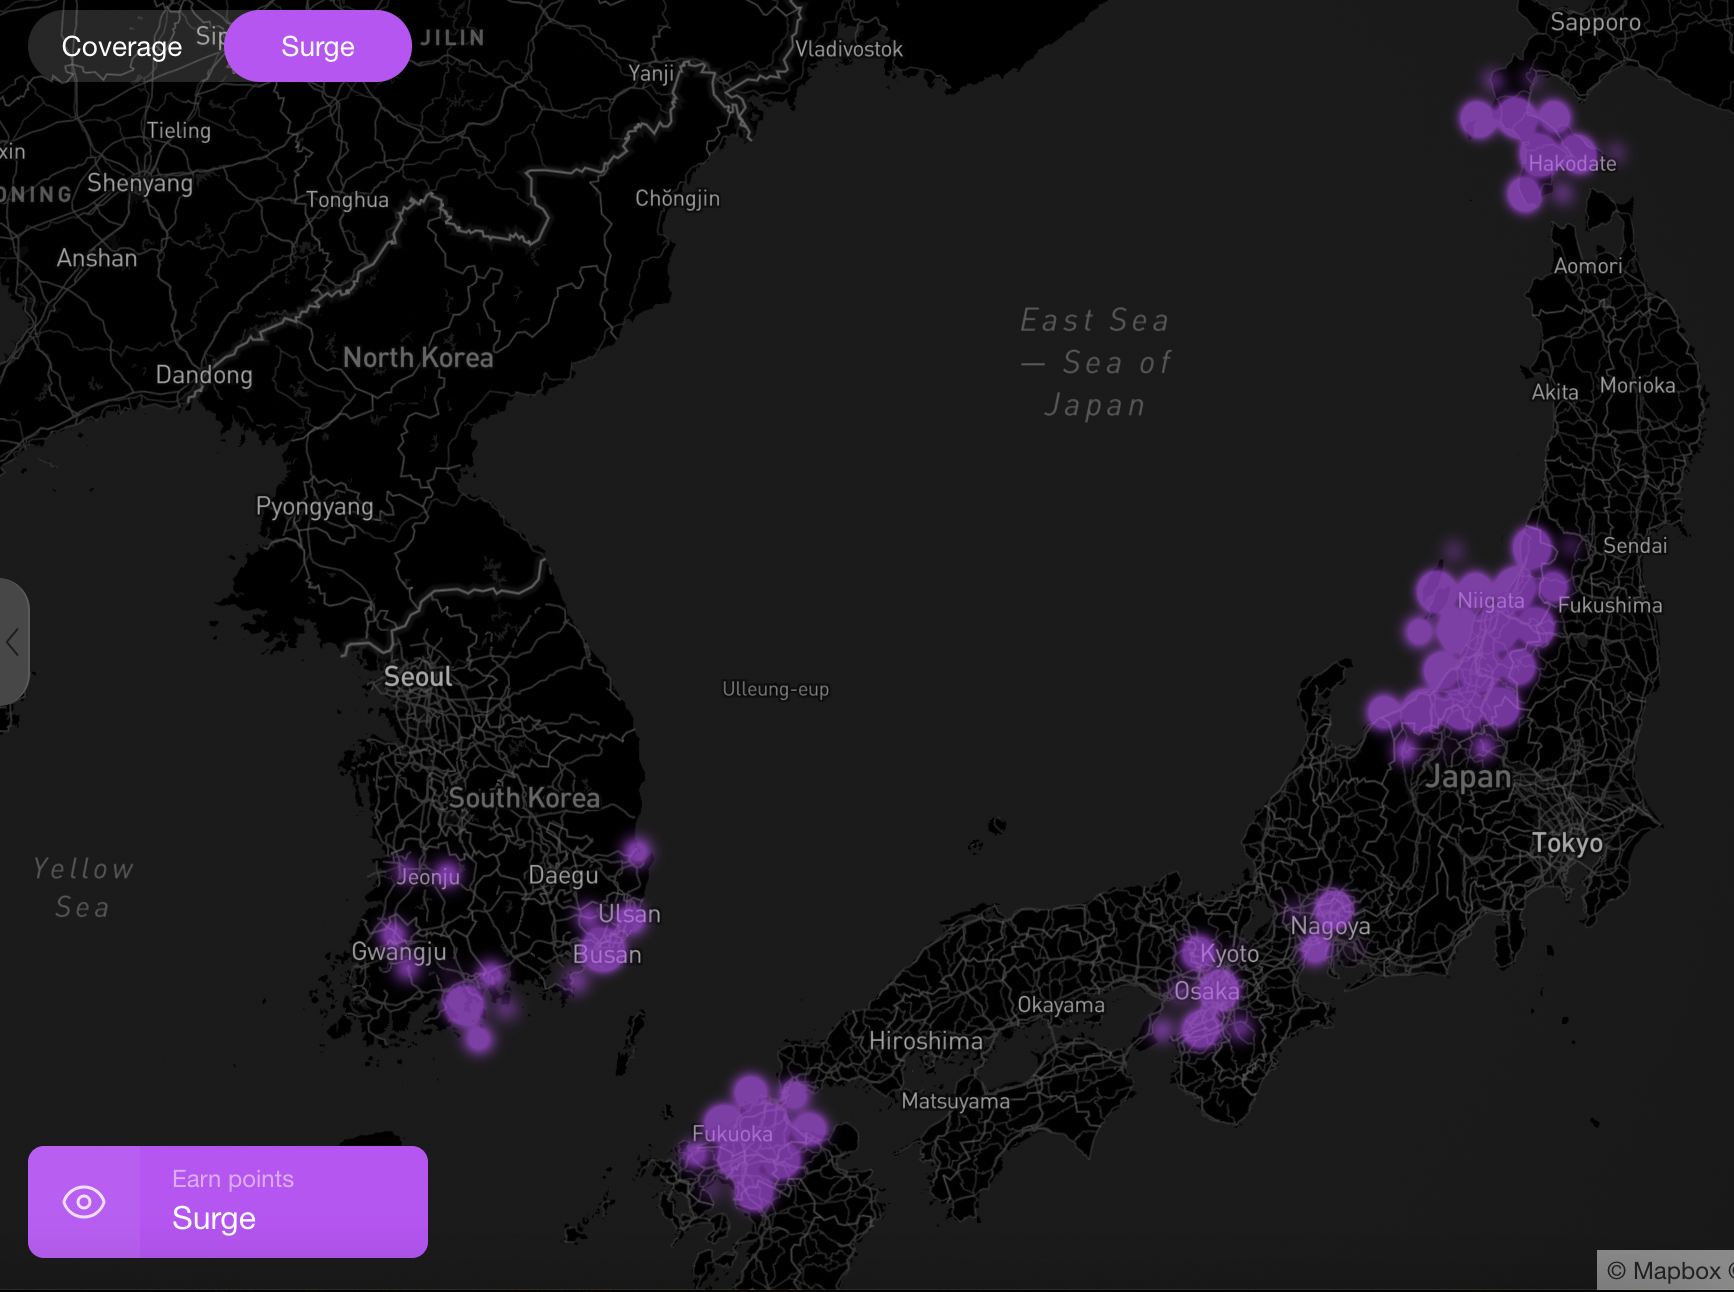Click the Akita city label
The height and width of the screenshot is (1292, 1734).
click(x=1555, y=392)
